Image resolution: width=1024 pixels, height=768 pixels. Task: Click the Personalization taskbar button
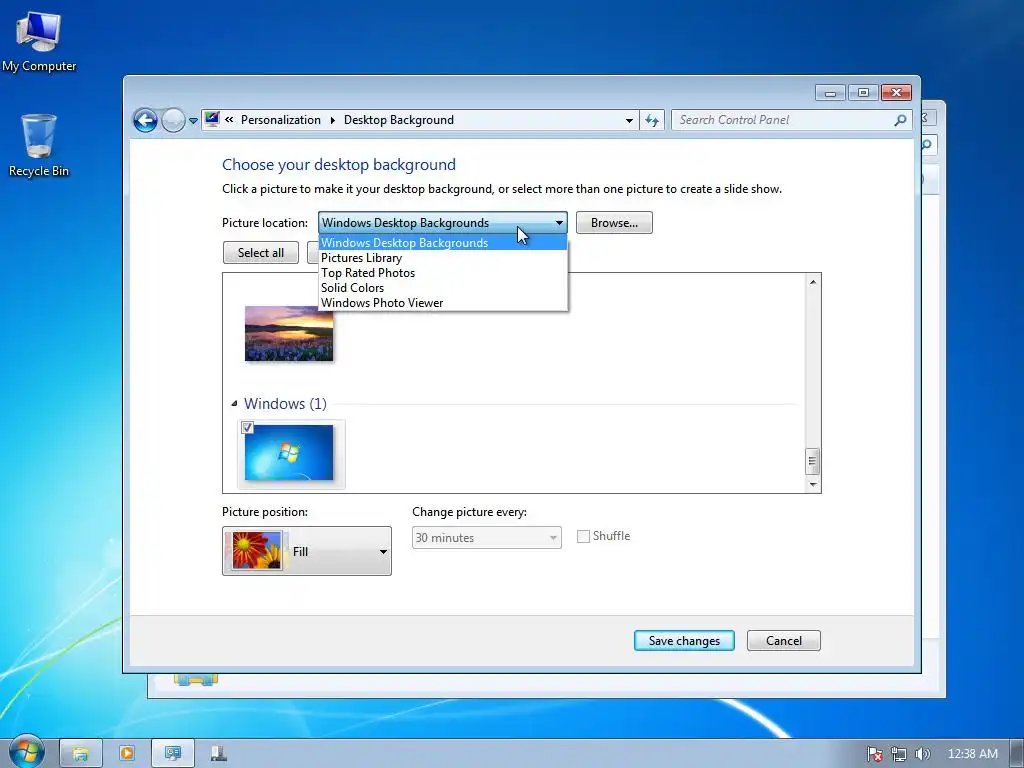pyautogui.click(x=173, y=753)
